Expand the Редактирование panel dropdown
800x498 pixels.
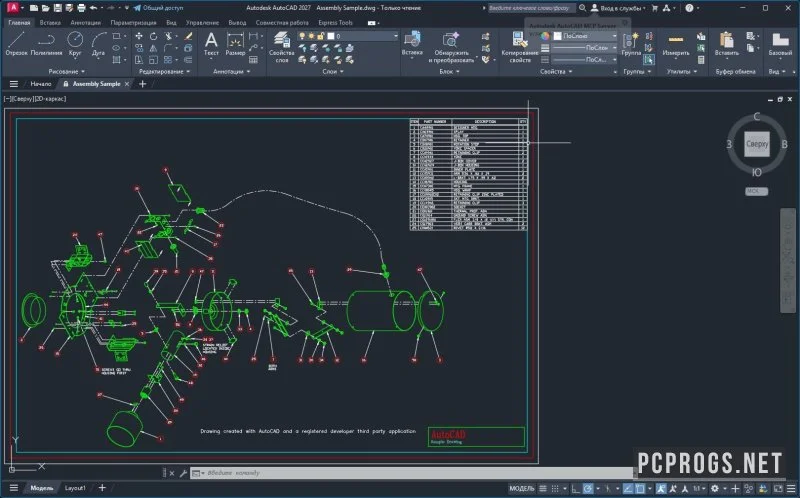[164, 71]
